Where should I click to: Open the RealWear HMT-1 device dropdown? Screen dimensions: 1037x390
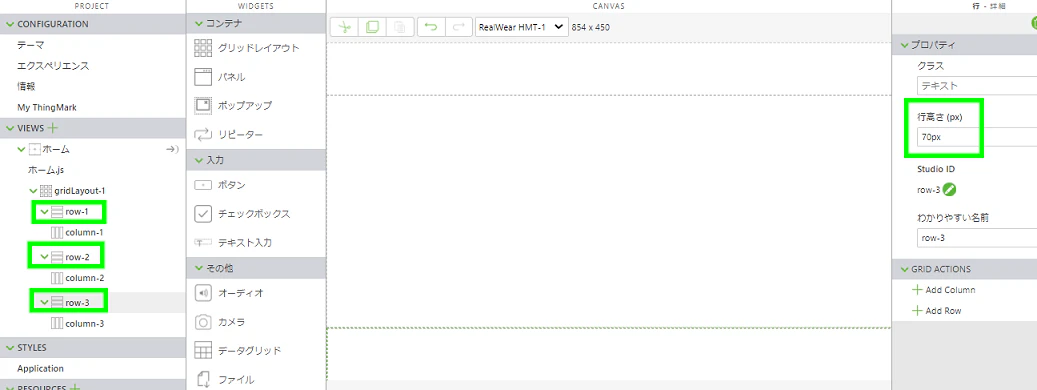click(521, 27)
